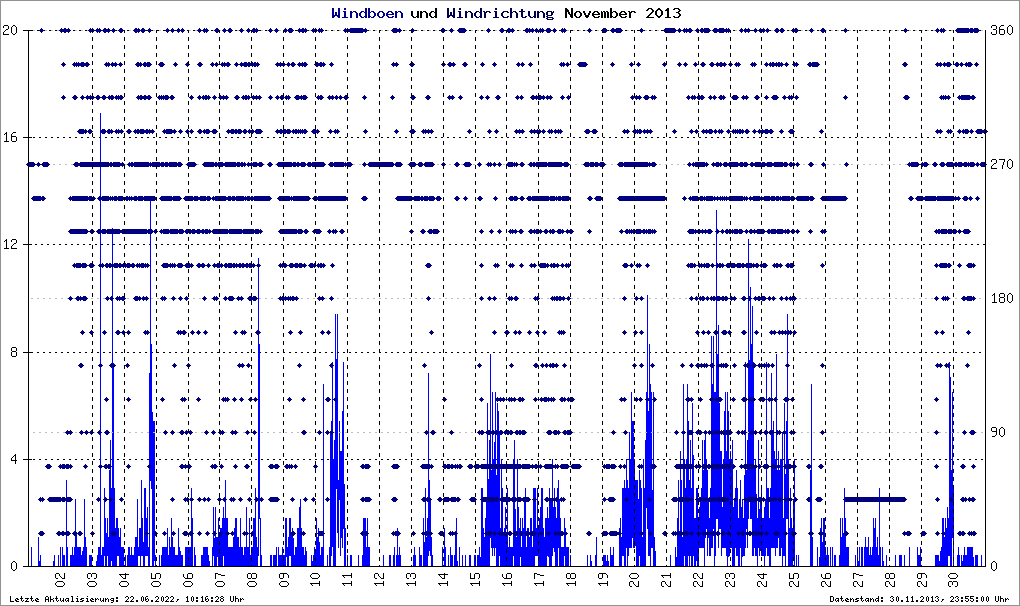Click the tallest gust spike on day 03

point(100,114)
